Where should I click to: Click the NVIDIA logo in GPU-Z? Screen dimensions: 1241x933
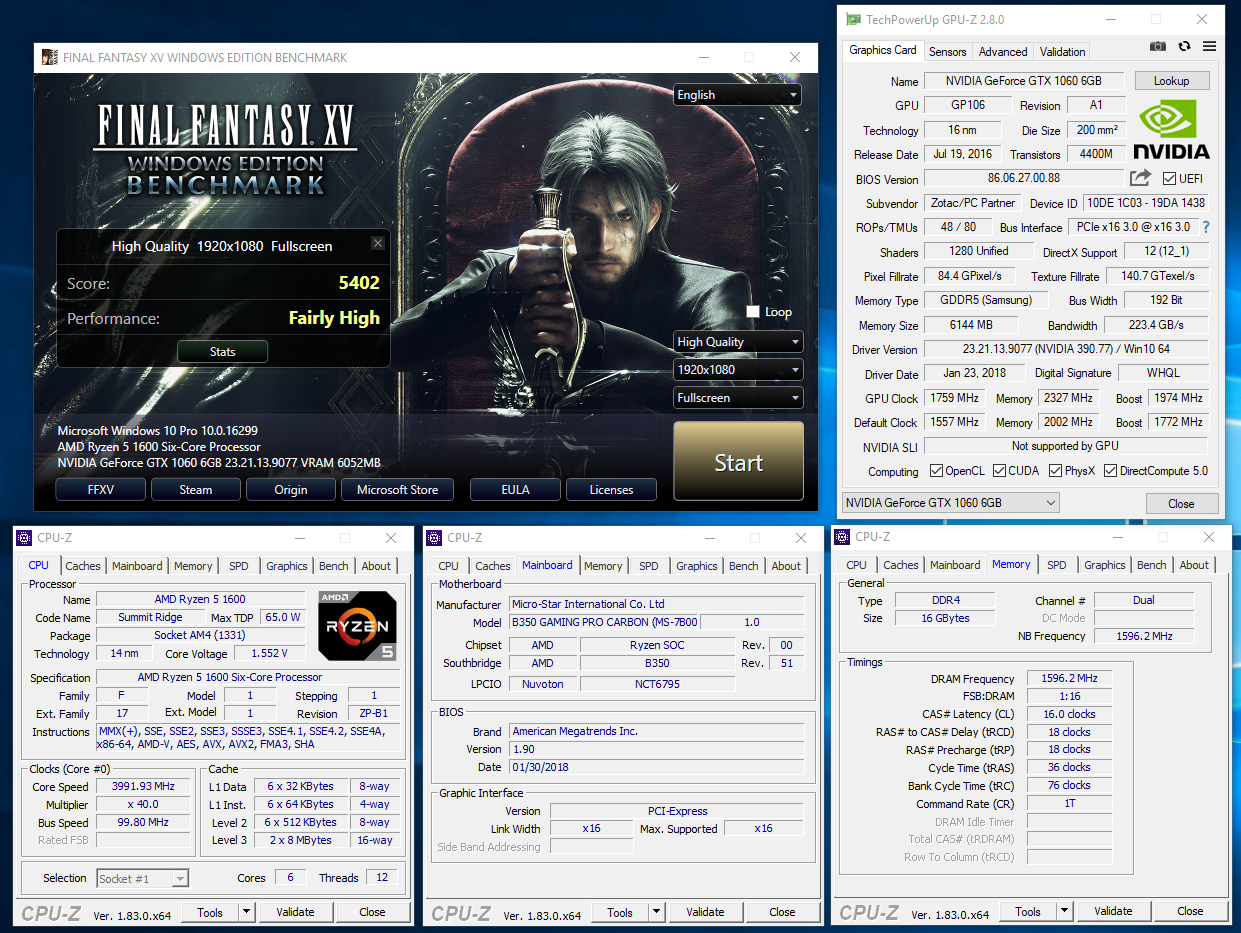[1171, 130]
